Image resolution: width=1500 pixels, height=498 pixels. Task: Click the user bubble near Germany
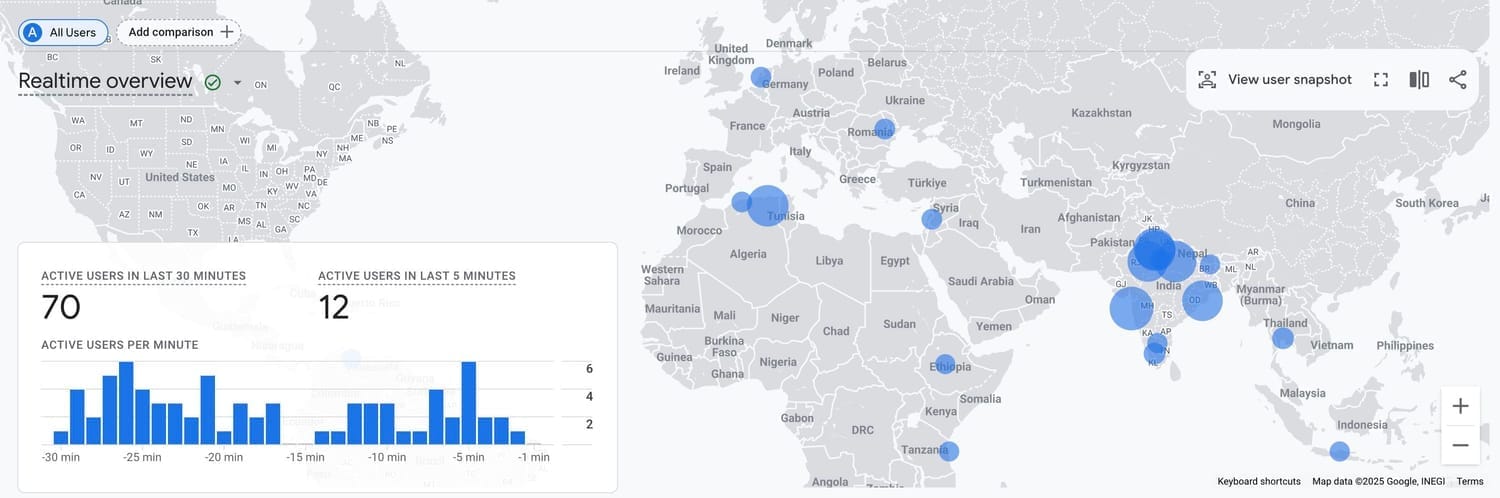761,77
